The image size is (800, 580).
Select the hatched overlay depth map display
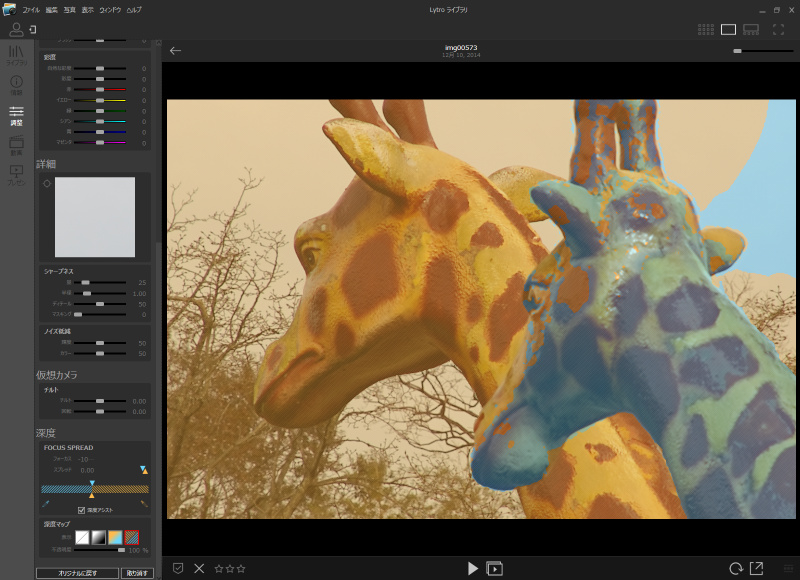coord(132,537)
